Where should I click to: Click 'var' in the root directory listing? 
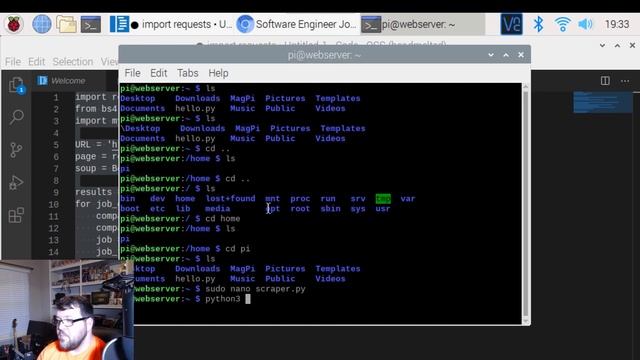pos(408,199)
